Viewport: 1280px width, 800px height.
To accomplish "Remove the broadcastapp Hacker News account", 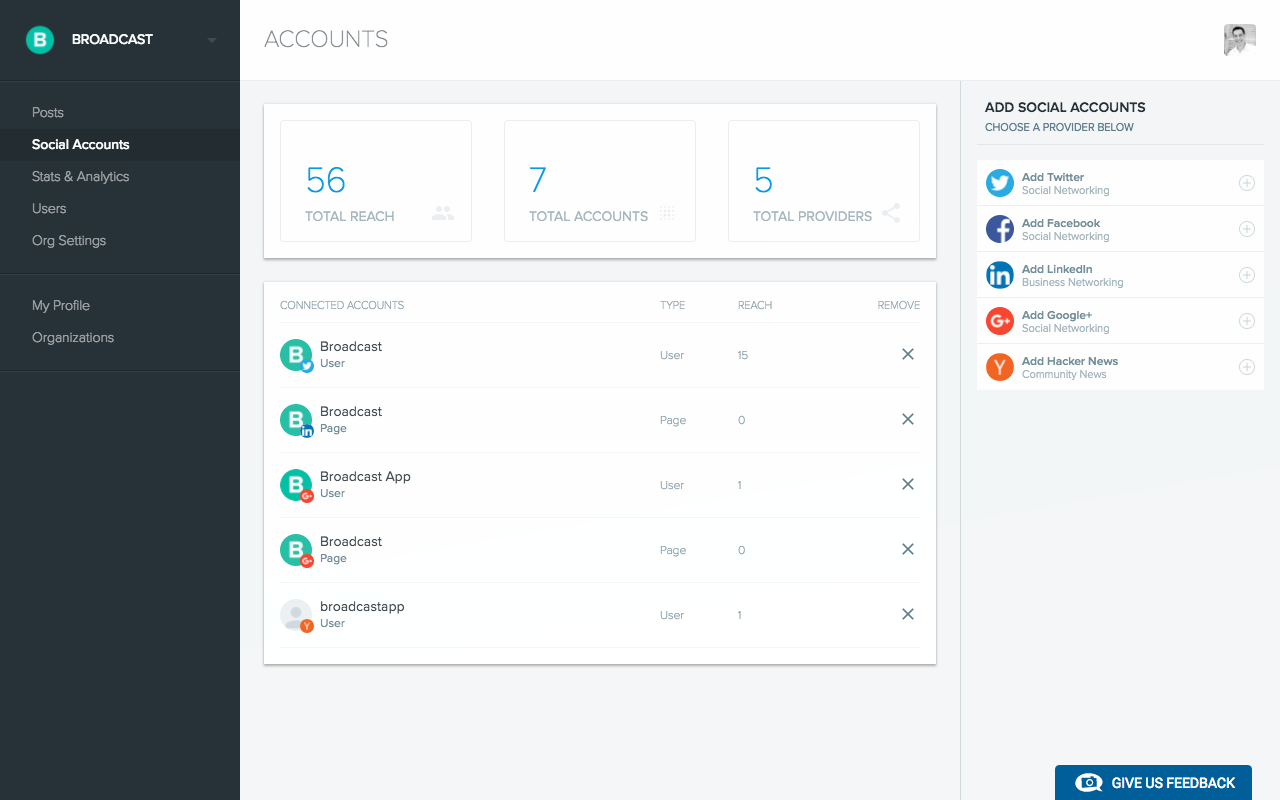I will click(907, 614).
